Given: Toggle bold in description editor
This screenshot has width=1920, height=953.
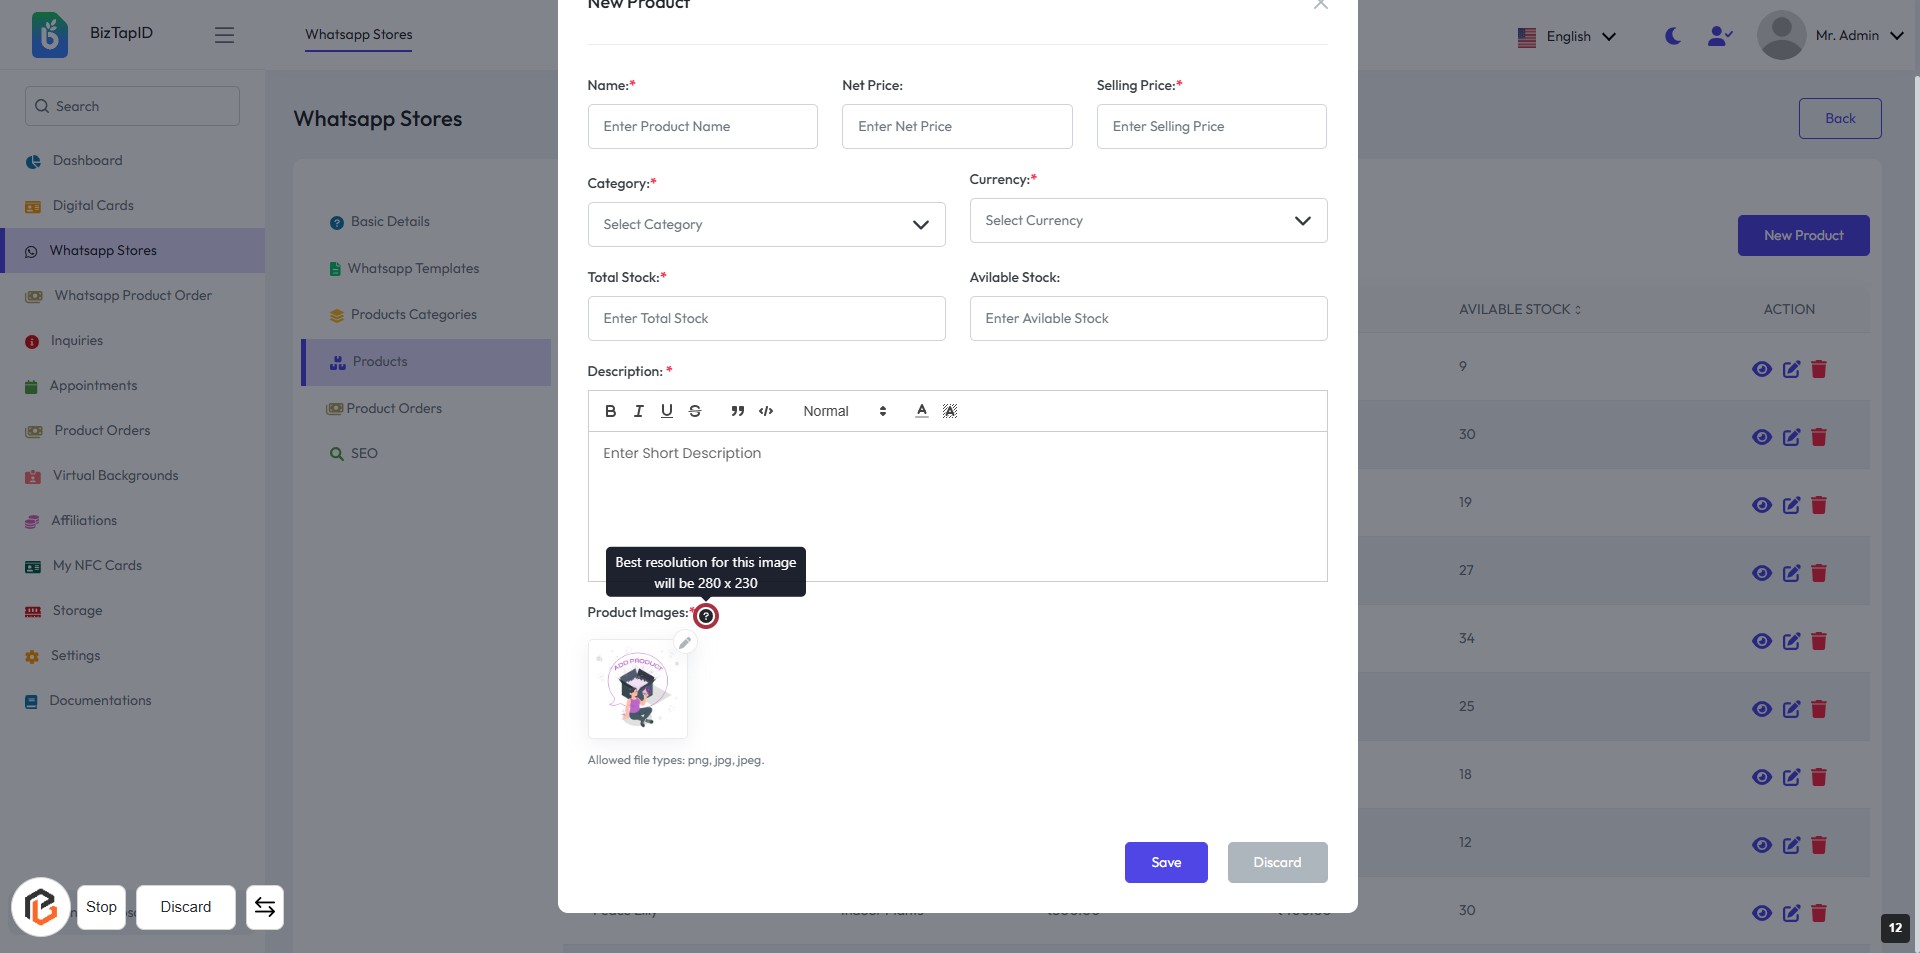Looking at the screenshot, I should point(610,411).
